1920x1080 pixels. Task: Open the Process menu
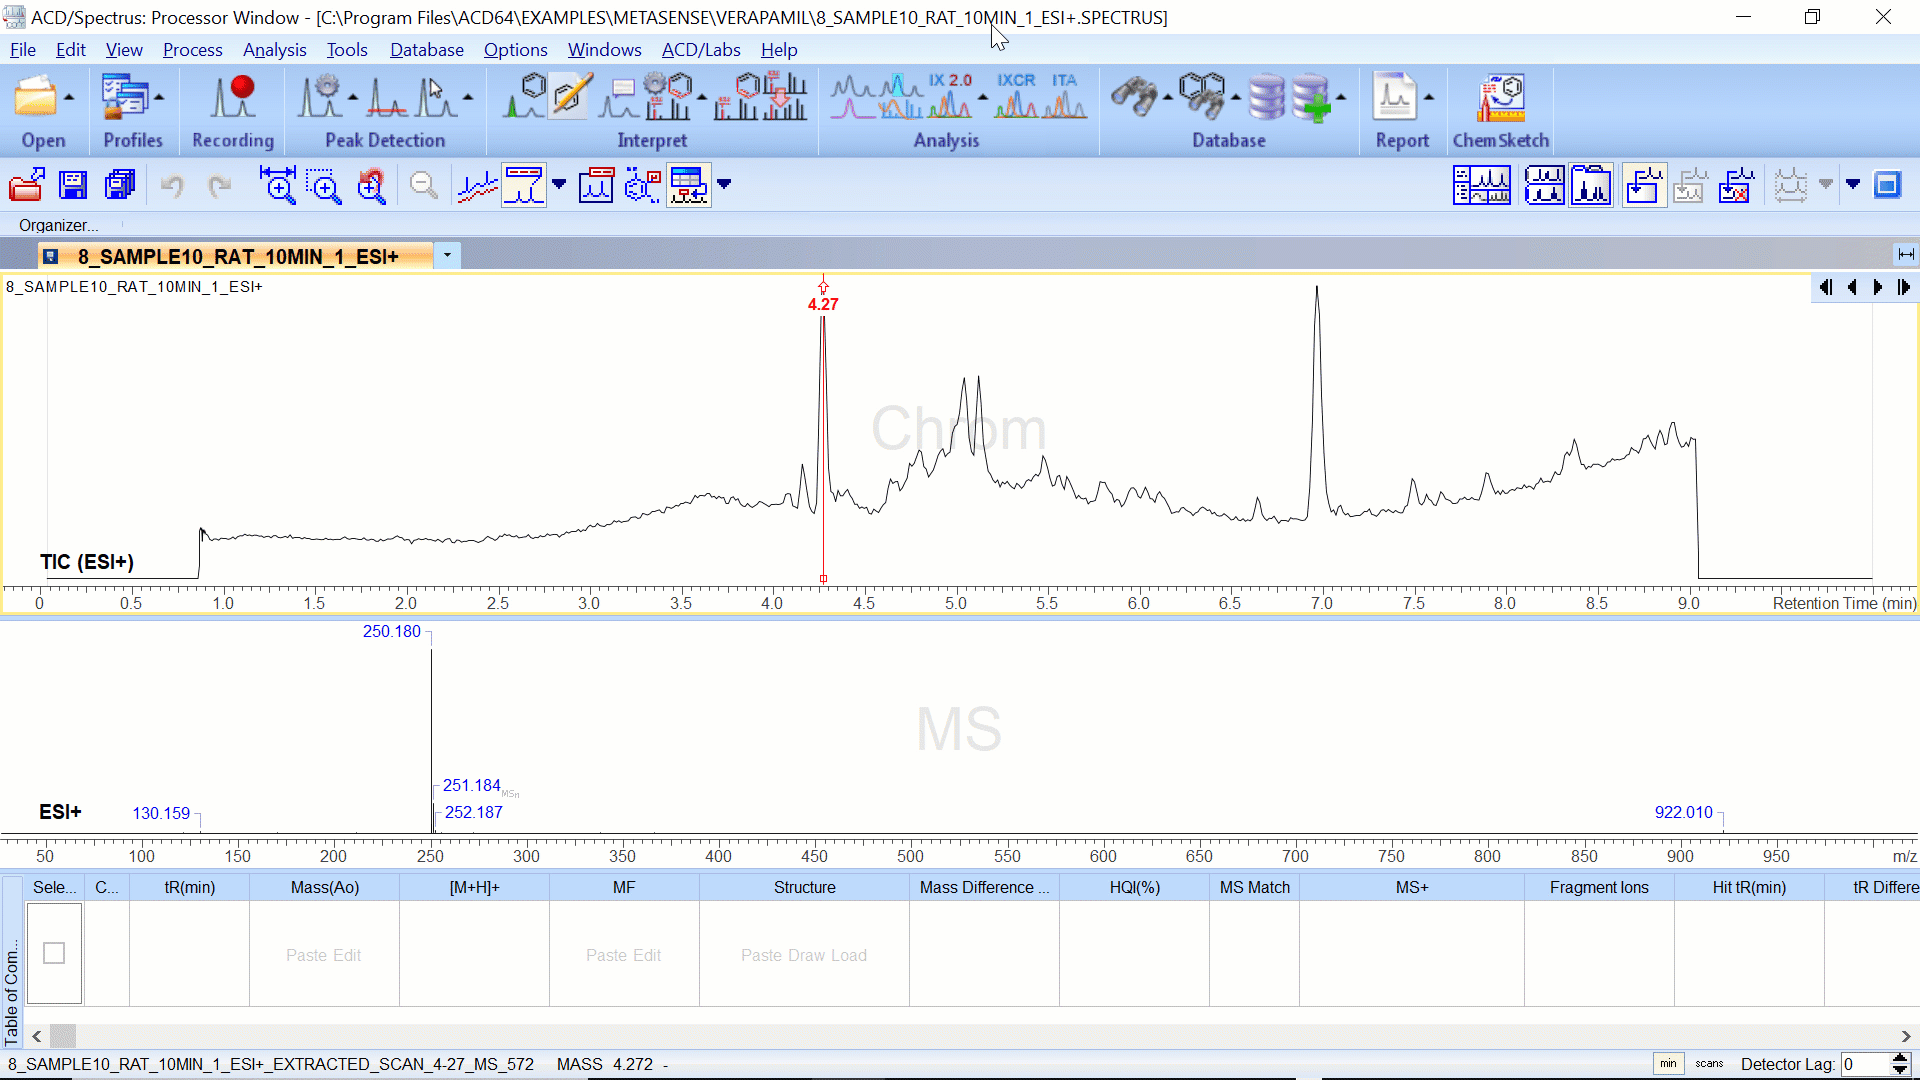(192, 50)
